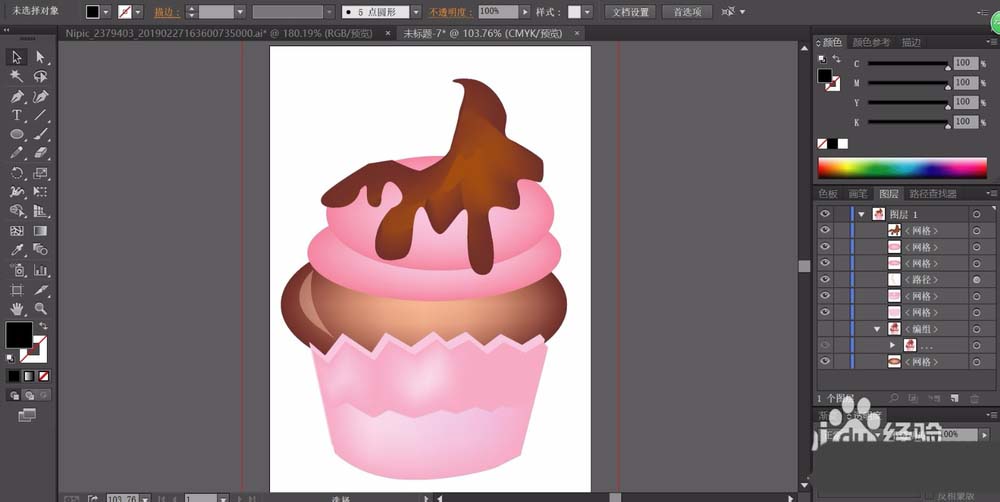Click the swap fill and stroke arrows
The image size is (1000, 502).
pyautogui.click(x=43, y=326)
